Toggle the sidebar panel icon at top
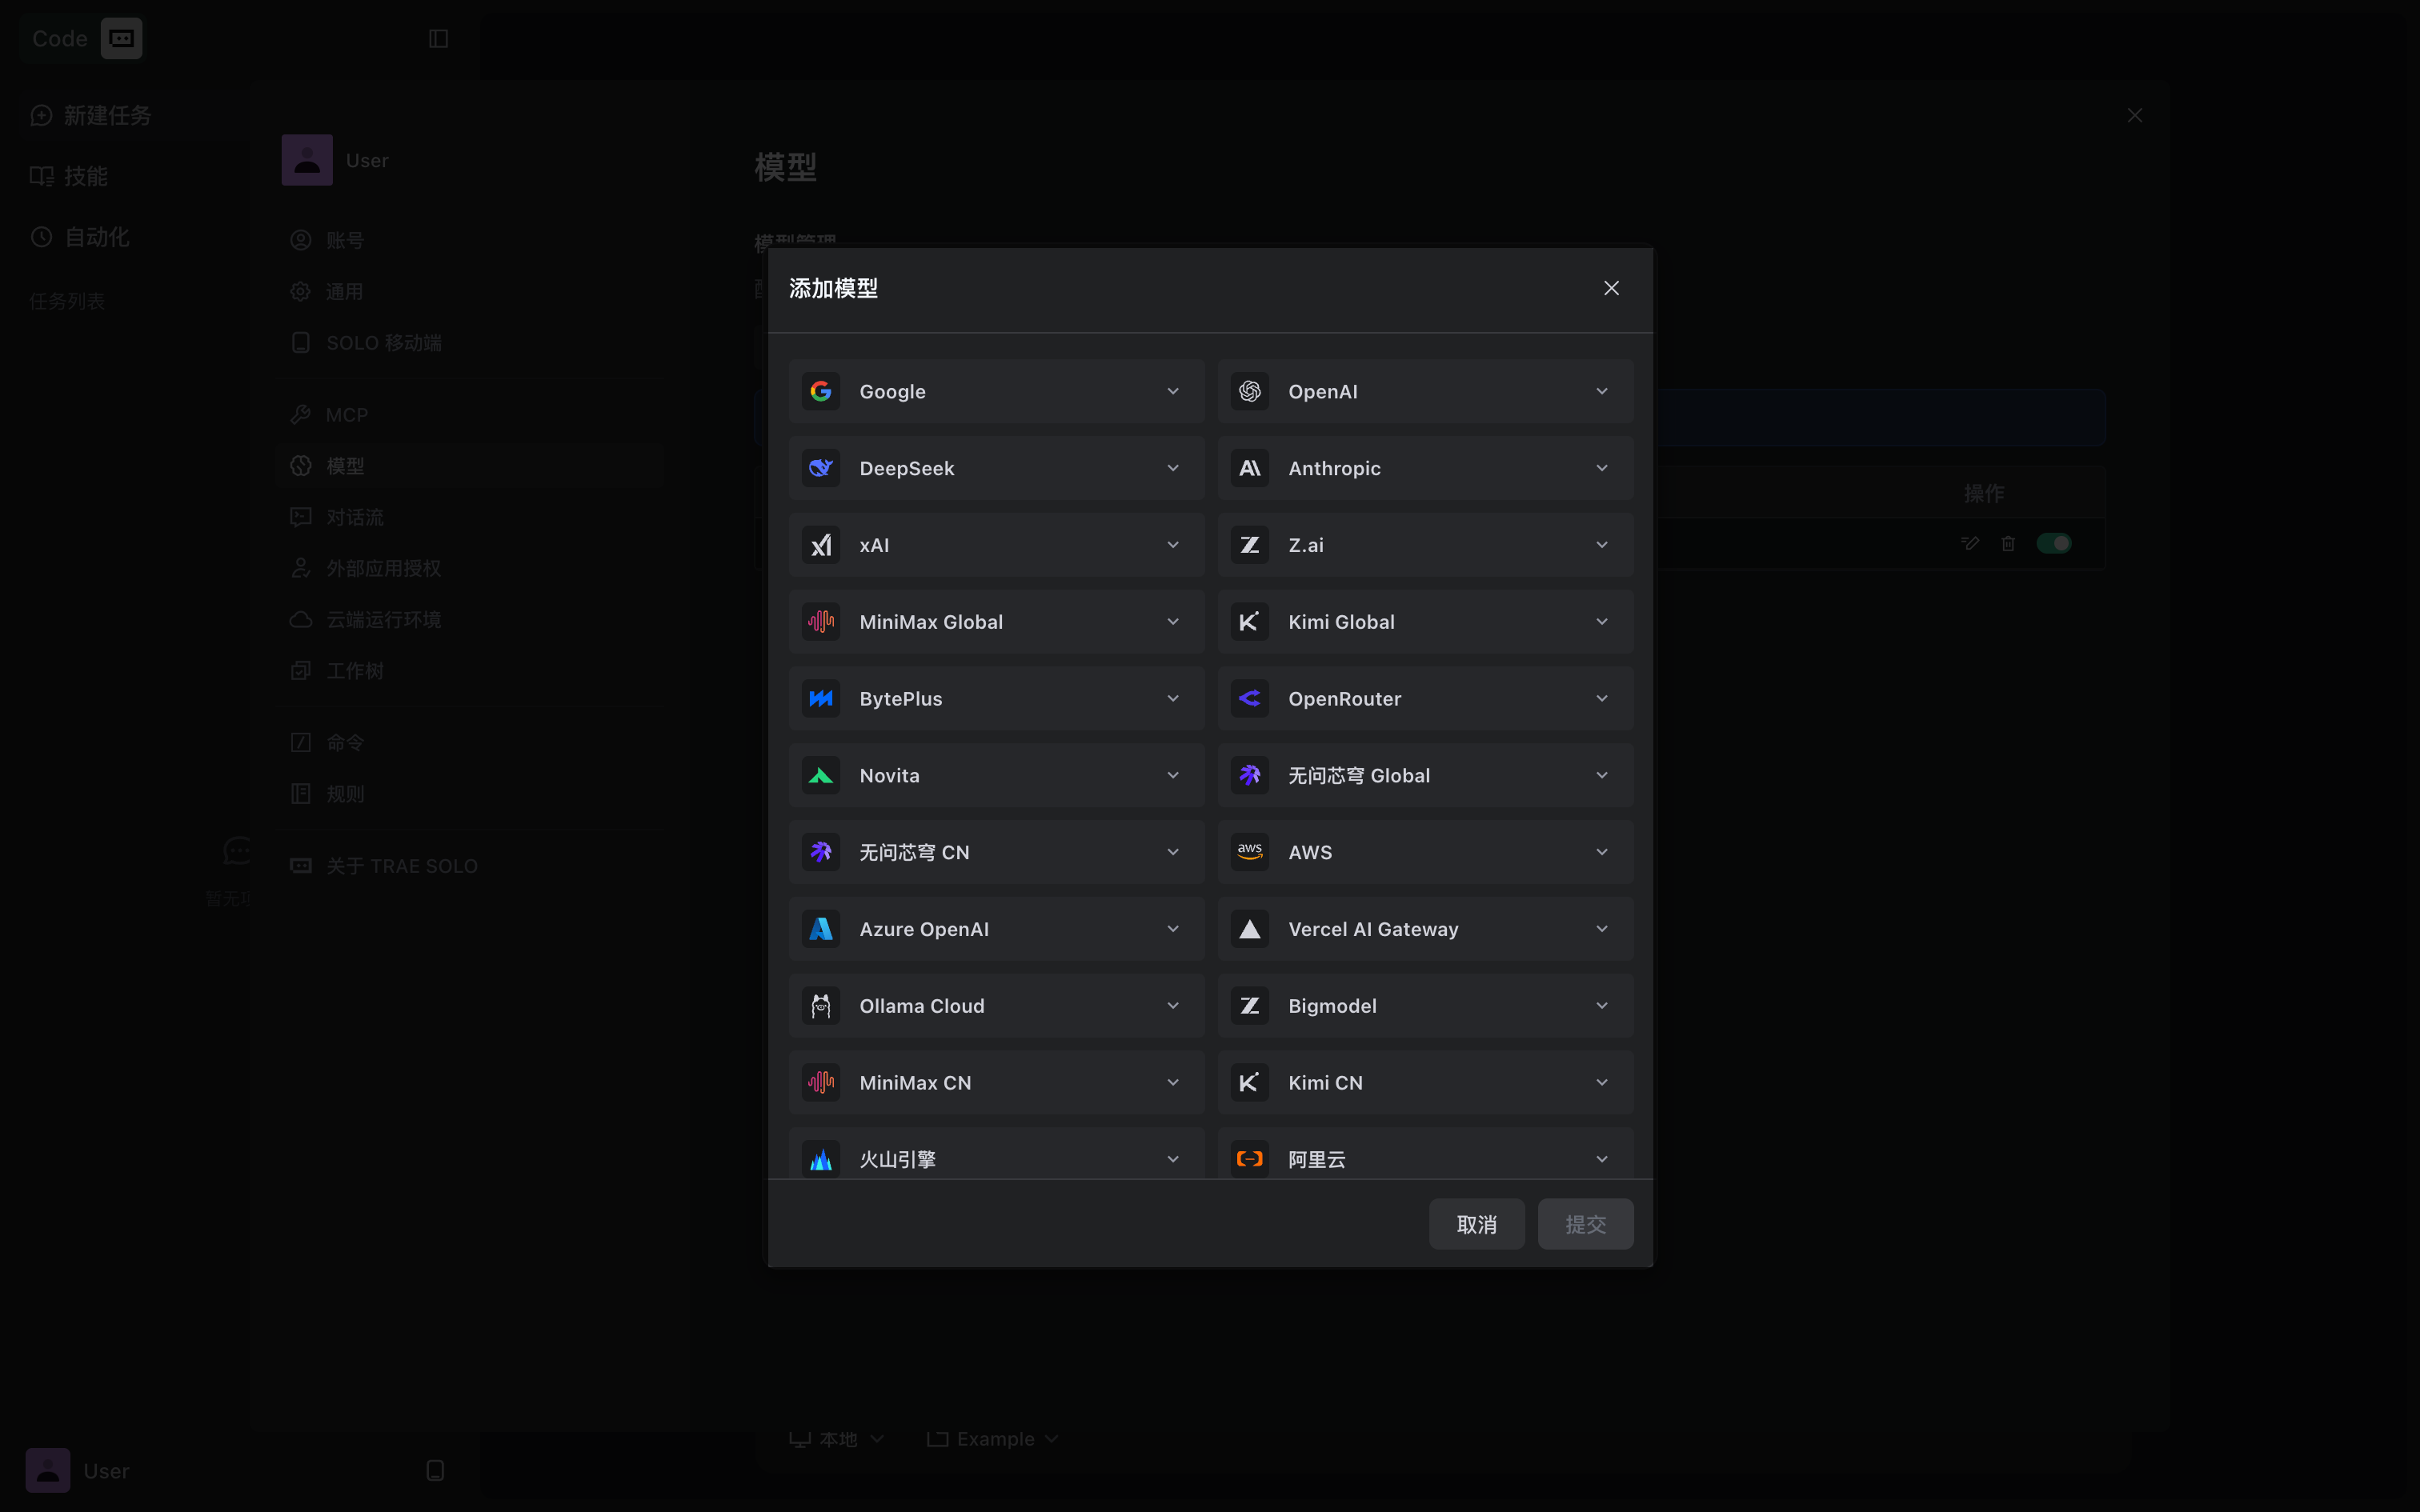The height and width of the screenshot is (1512, 2420). 438,39
